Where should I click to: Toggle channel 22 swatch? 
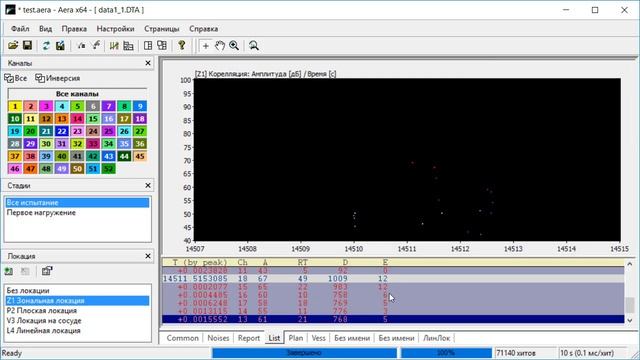tap(62, 131)
